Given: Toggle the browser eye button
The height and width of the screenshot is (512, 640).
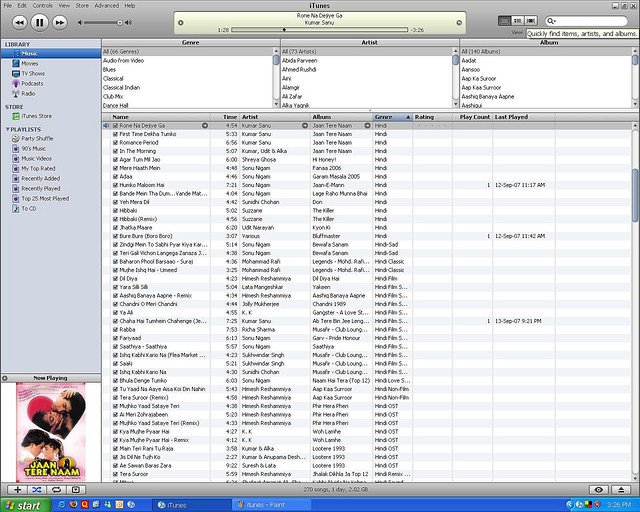Looking at the screenshot, I should pos(599,490).
